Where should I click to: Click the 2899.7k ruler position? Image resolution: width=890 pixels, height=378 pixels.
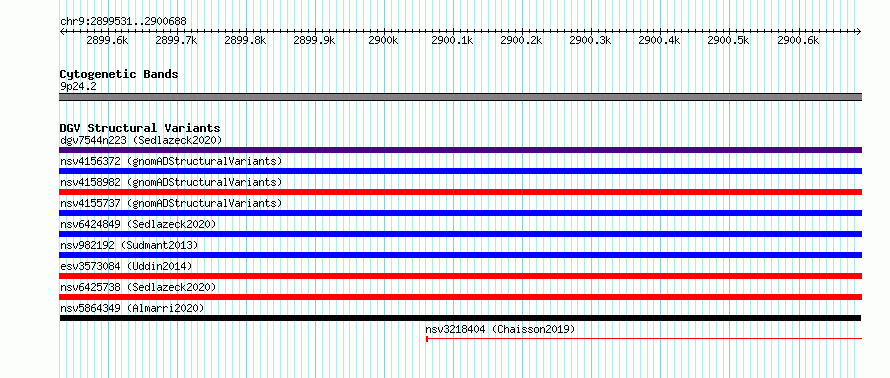point(176,40)
